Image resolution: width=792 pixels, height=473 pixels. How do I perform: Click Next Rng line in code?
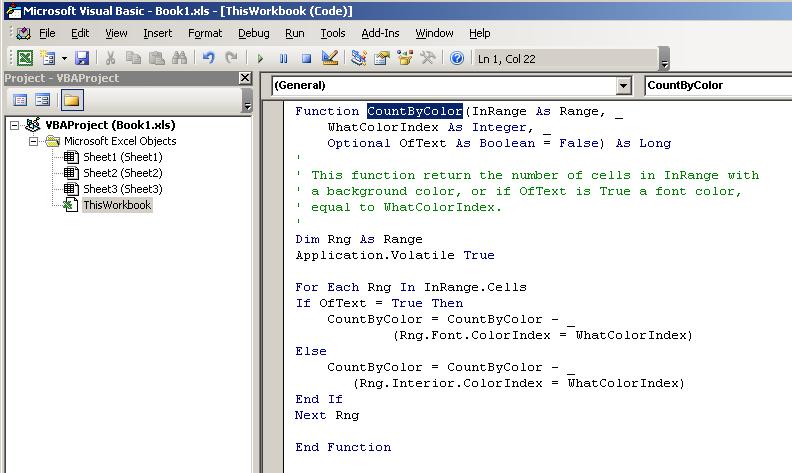(x=327, y=415)
